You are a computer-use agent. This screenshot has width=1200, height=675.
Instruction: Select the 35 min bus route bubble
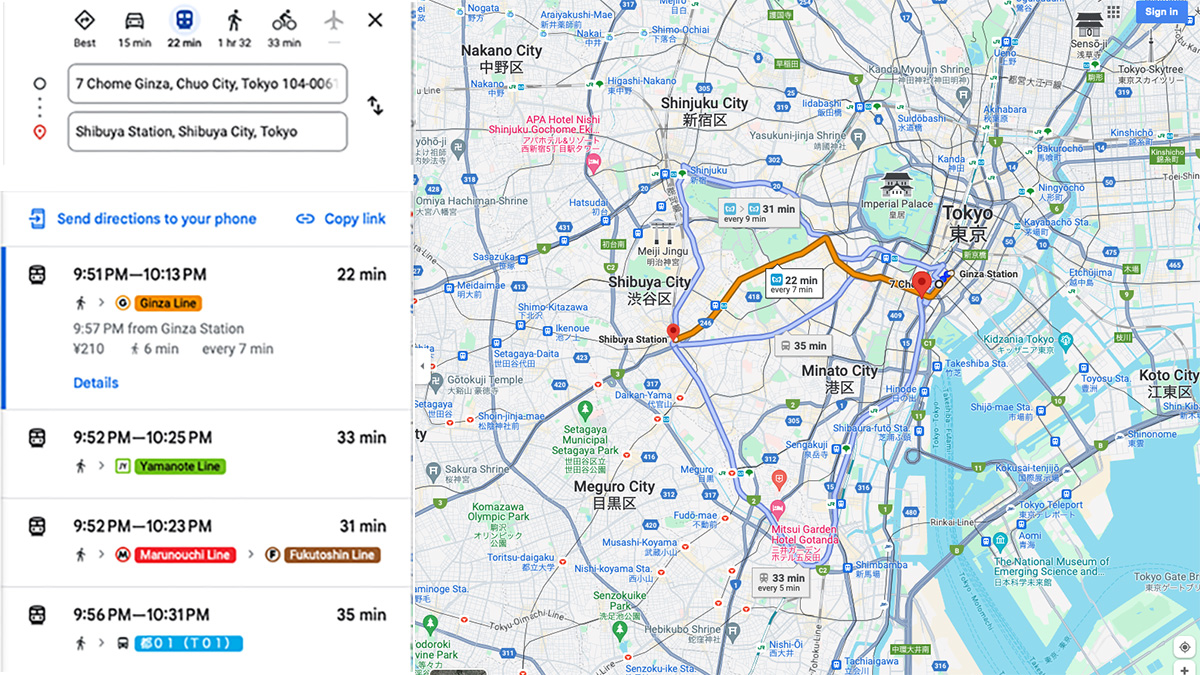(802, 346)
